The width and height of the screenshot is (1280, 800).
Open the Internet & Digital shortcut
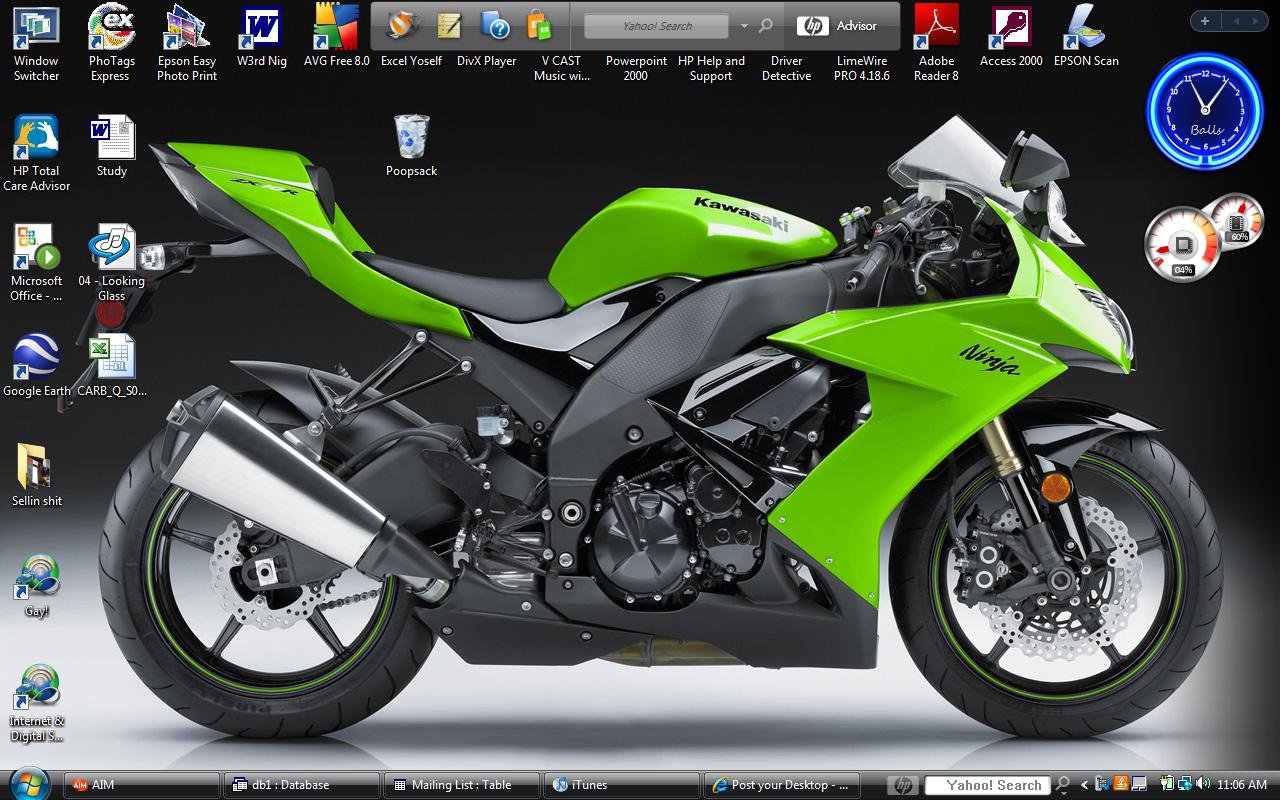pyautogui.click(x=36, y=704)
